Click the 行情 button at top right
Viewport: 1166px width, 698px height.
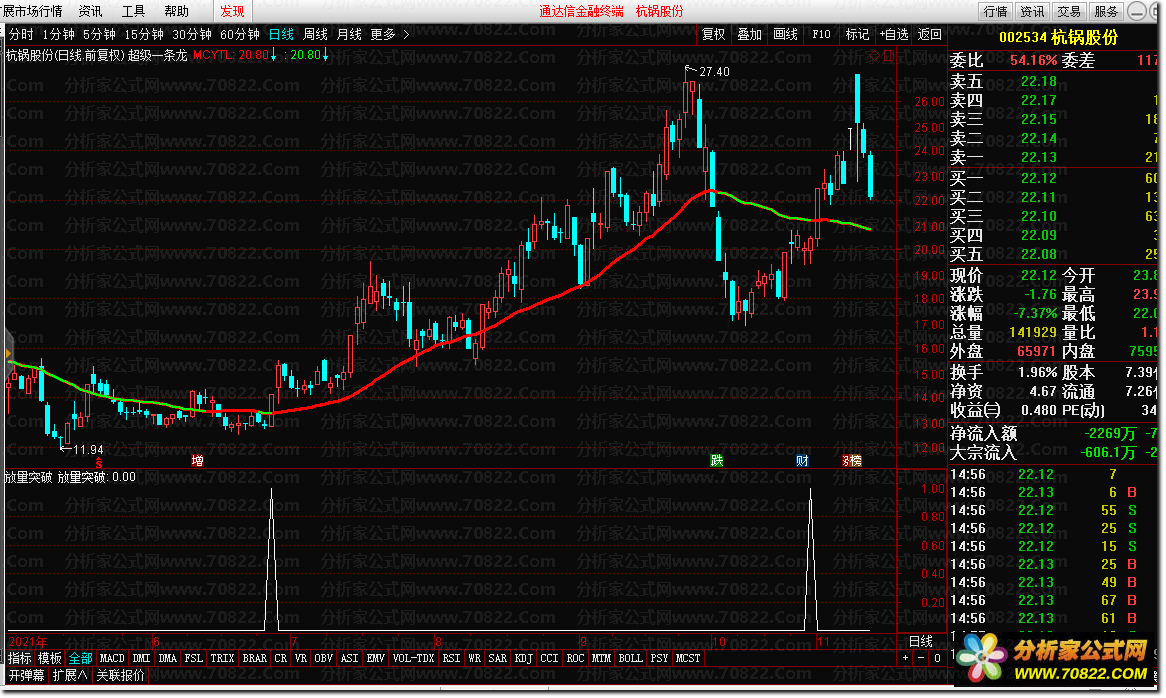pyautogui.click(x=995, y=11)
